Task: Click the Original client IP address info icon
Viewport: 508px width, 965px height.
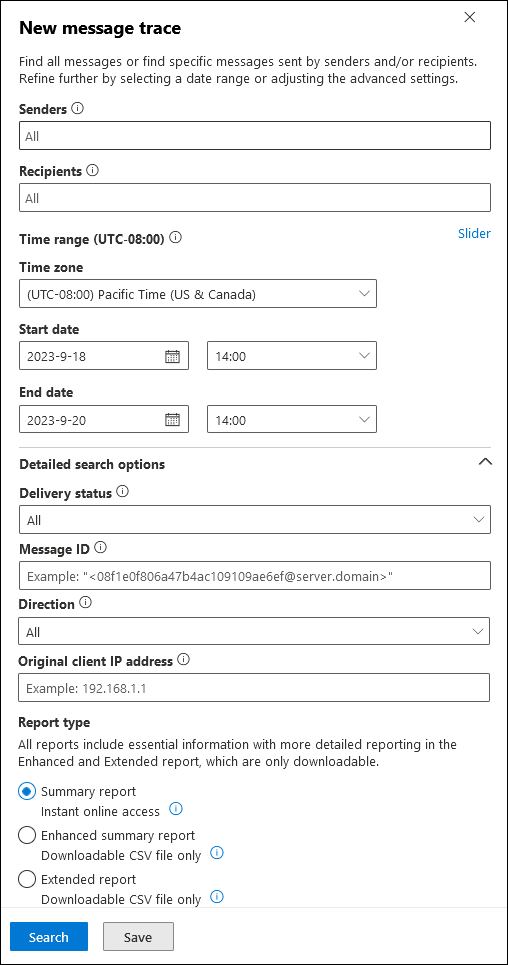Action: (x=183, y=660)
